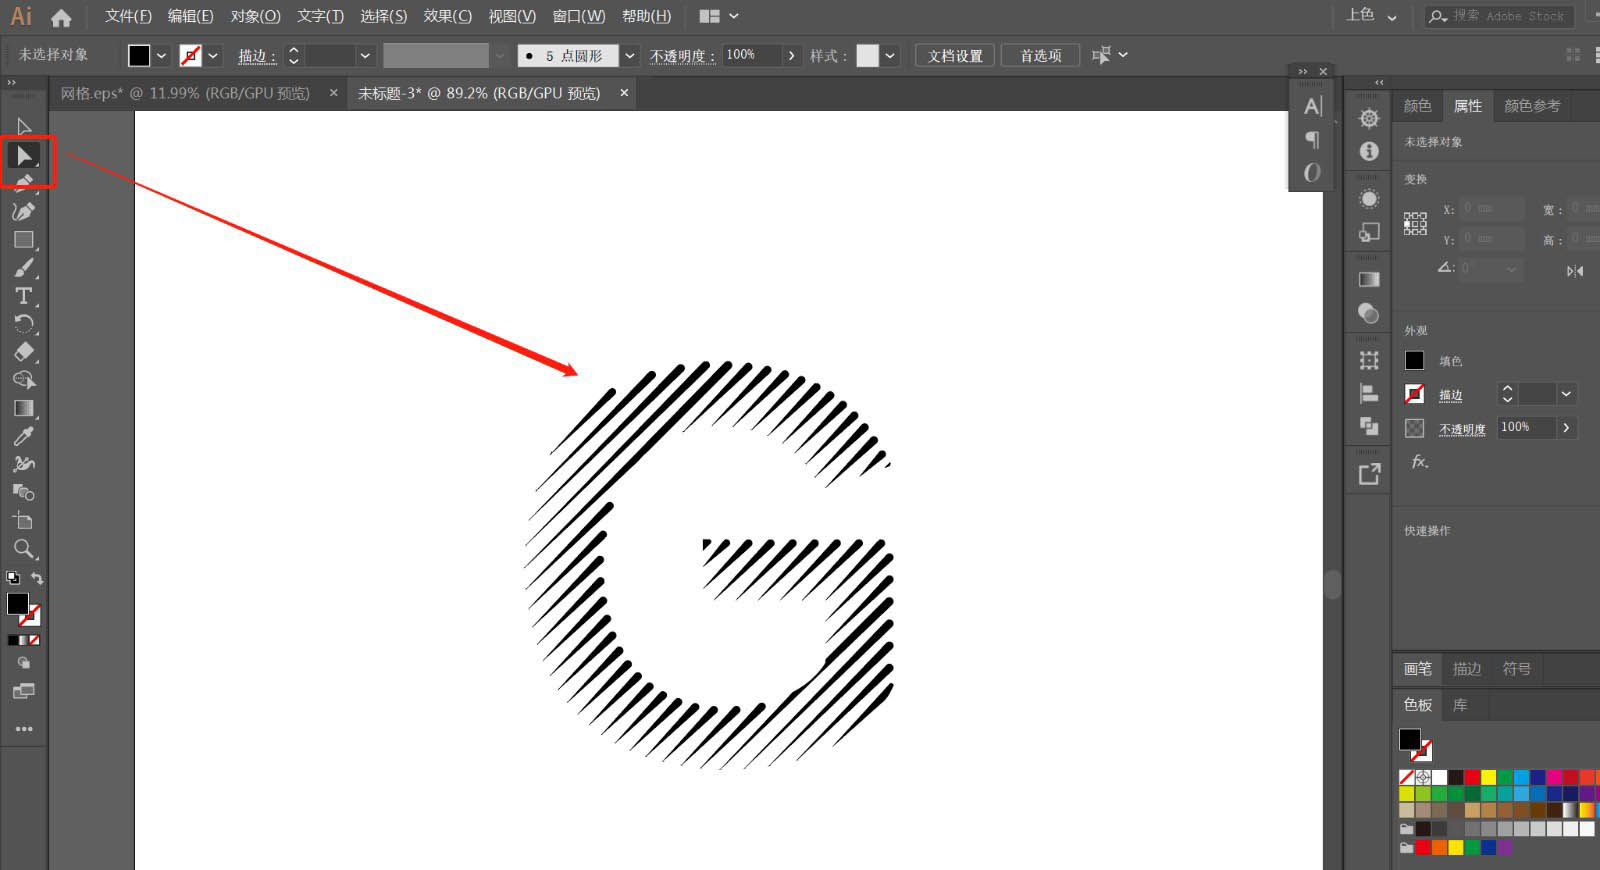
Task: Set toolbar paint mode to Color
Action: 13,640
